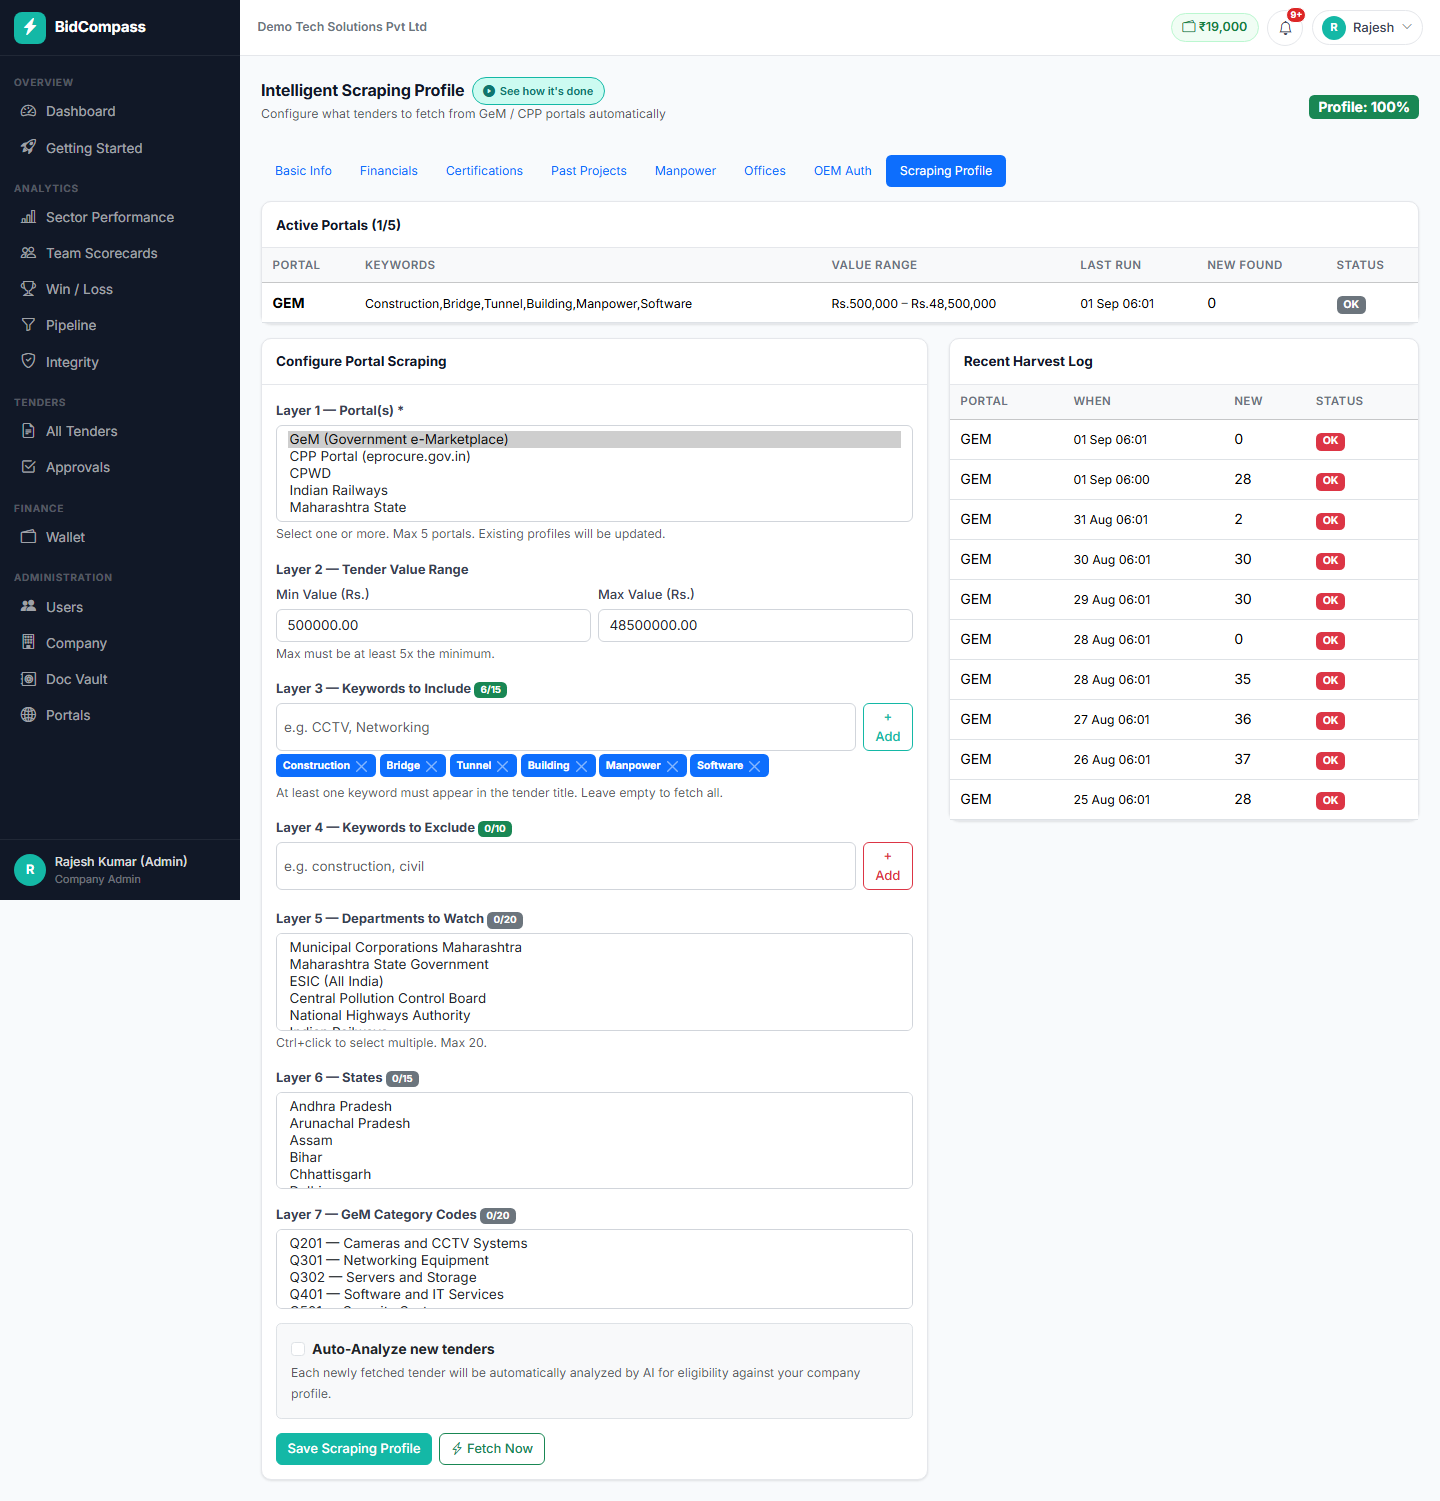This screenshot has height=1501, width=1440.
Task: Enable Auto-Analyze new tenders checkbox
Action: click(298, 1349)
